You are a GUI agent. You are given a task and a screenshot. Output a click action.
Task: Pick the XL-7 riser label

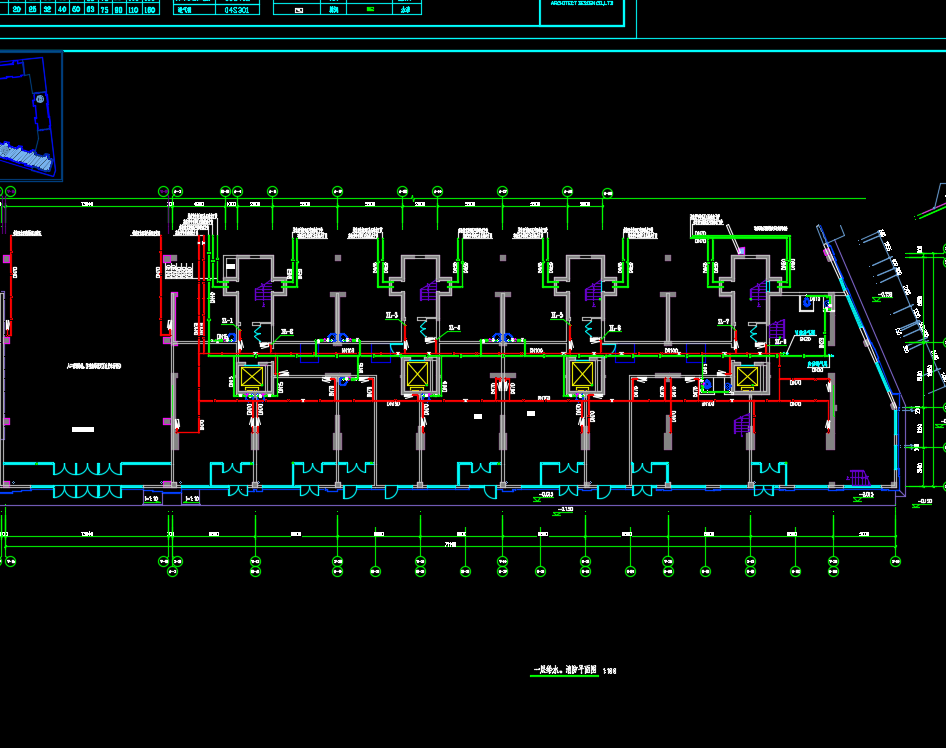(723, 322)
